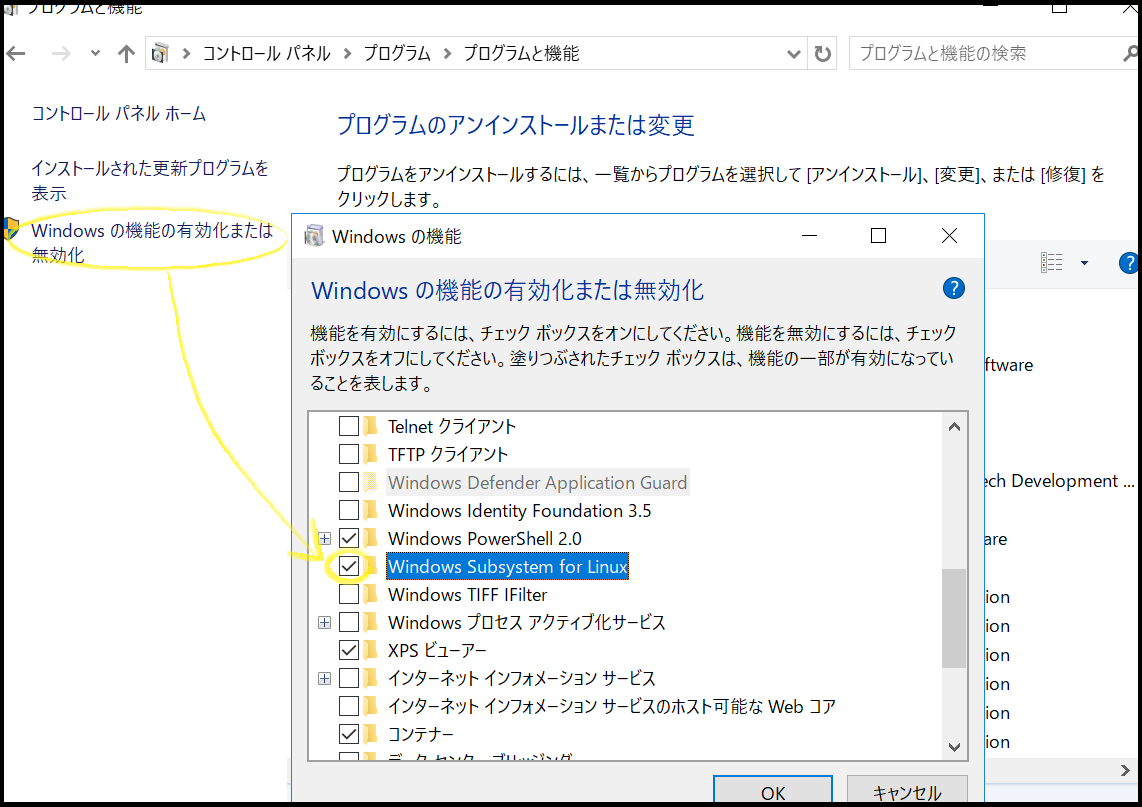The image size is (1142, 807).
Task: Uncheck XPS ビューアー checkbox
Action: (x=349, y=650)
